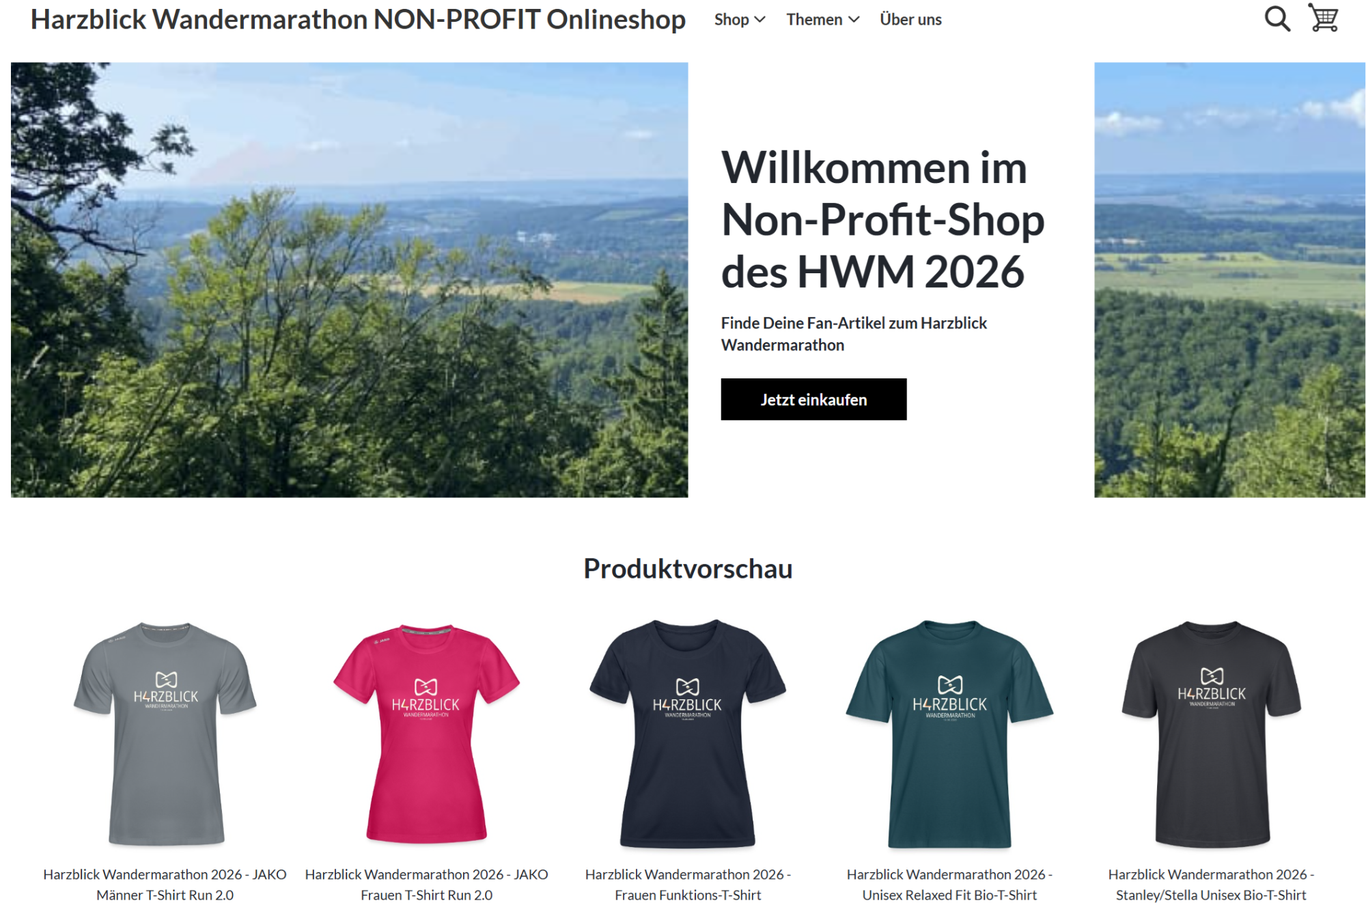
Task: Select the navy Frauen Funktions-T-Shirt image
Action: click(x=688, y=733)
